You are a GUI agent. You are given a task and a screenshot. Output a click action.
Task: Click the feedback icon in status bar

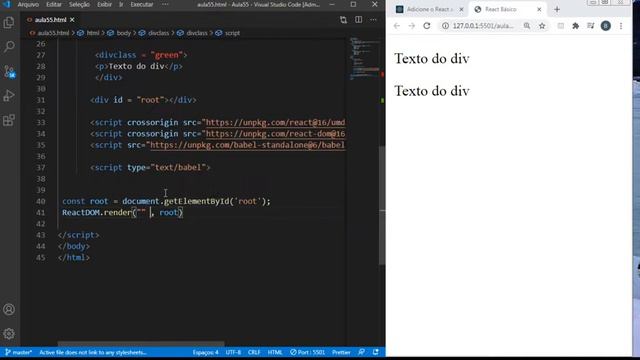coord(361,352)
